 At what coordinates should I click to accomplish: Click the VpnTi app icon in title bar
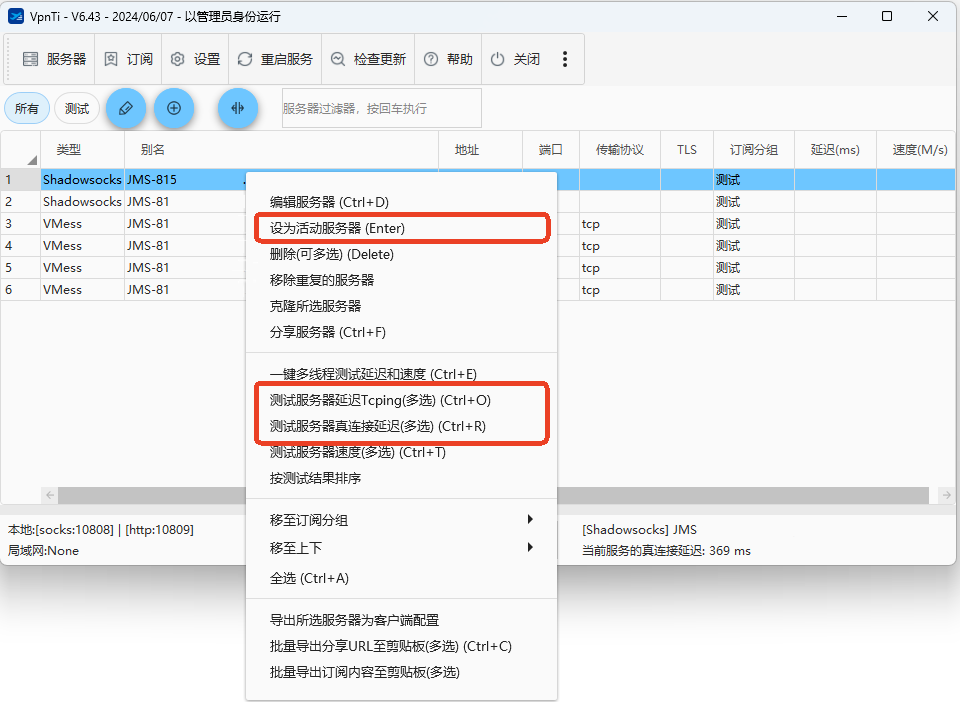[x=16, y=17]
